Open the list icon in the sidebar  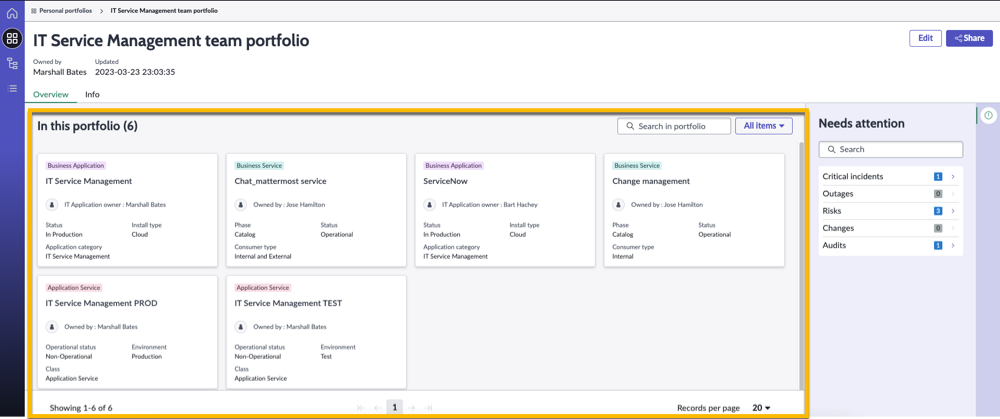(12, 88)
